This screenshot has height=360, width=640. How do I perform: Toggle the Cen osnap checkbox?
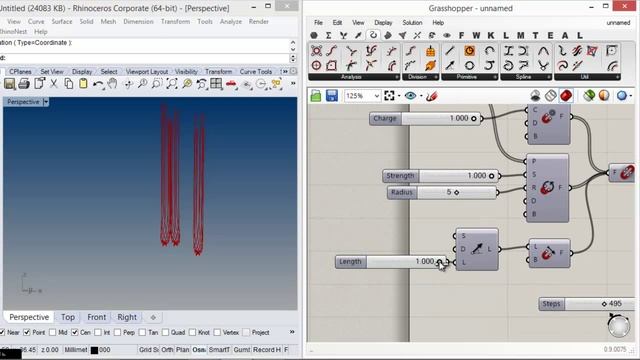75,332
